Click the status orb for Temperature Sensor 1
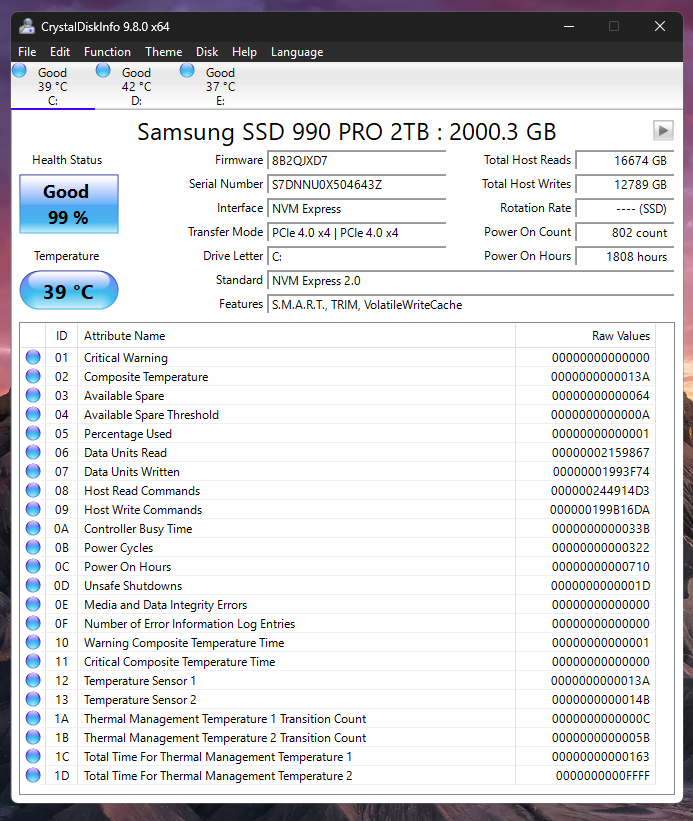This screenshot has width=693, height=821. point(33,680)
